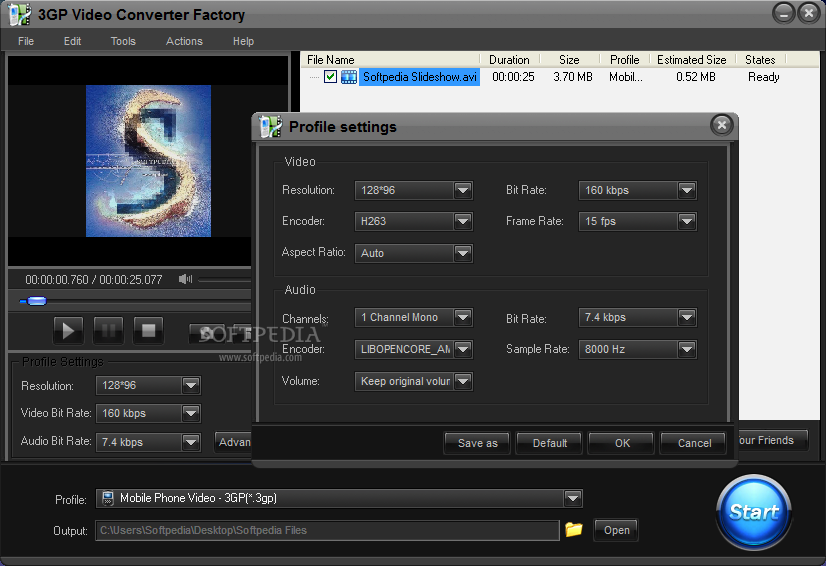826x566 pixels.
Task: Pause the video preview
Action: (108, 330)
